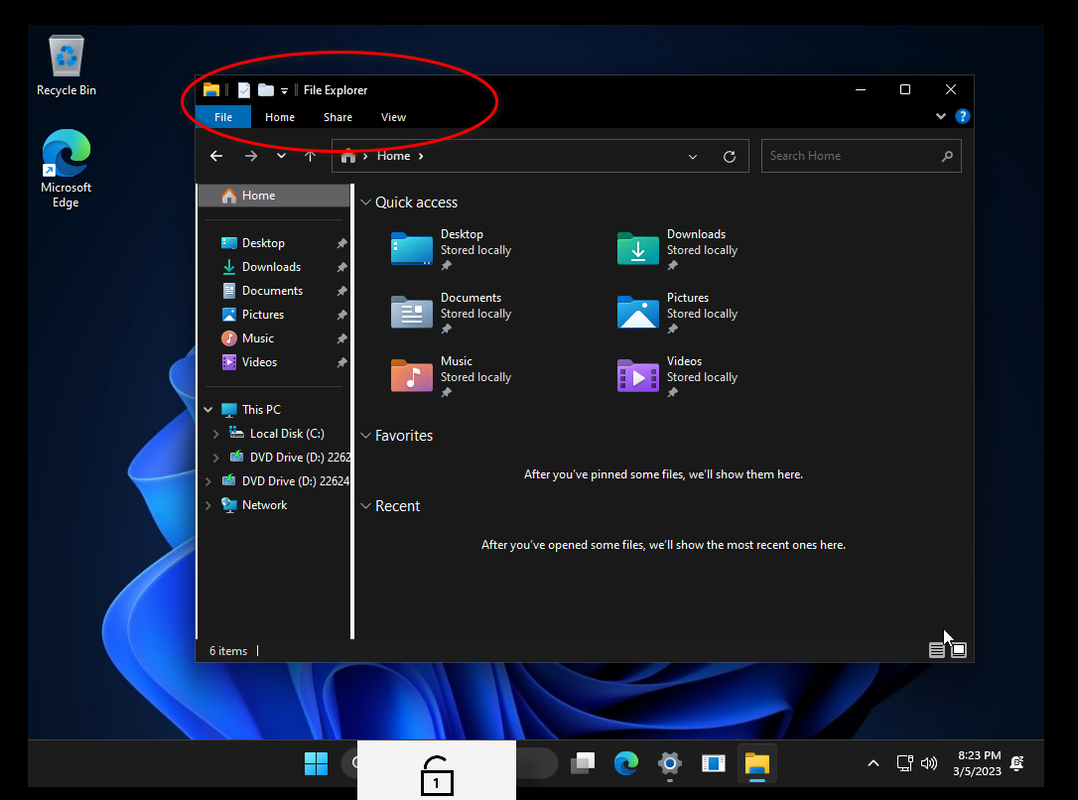Click the pin icon beside sidebar Music
Screen dimensions: 1078x800
pos(342,339)
